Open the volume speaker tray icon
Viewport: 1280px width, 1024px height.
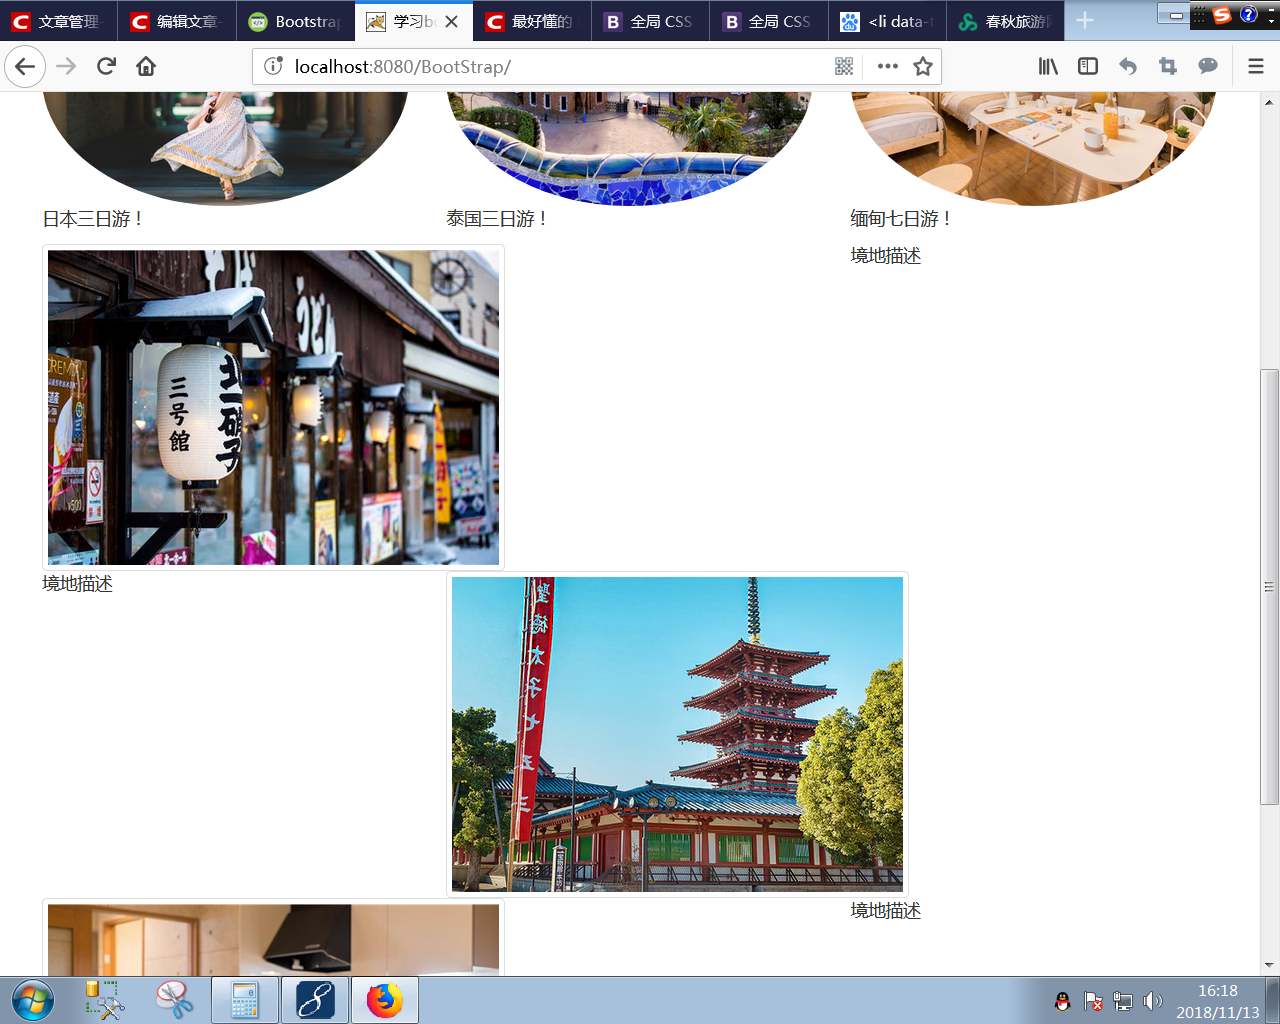tap(1153, 1001)
